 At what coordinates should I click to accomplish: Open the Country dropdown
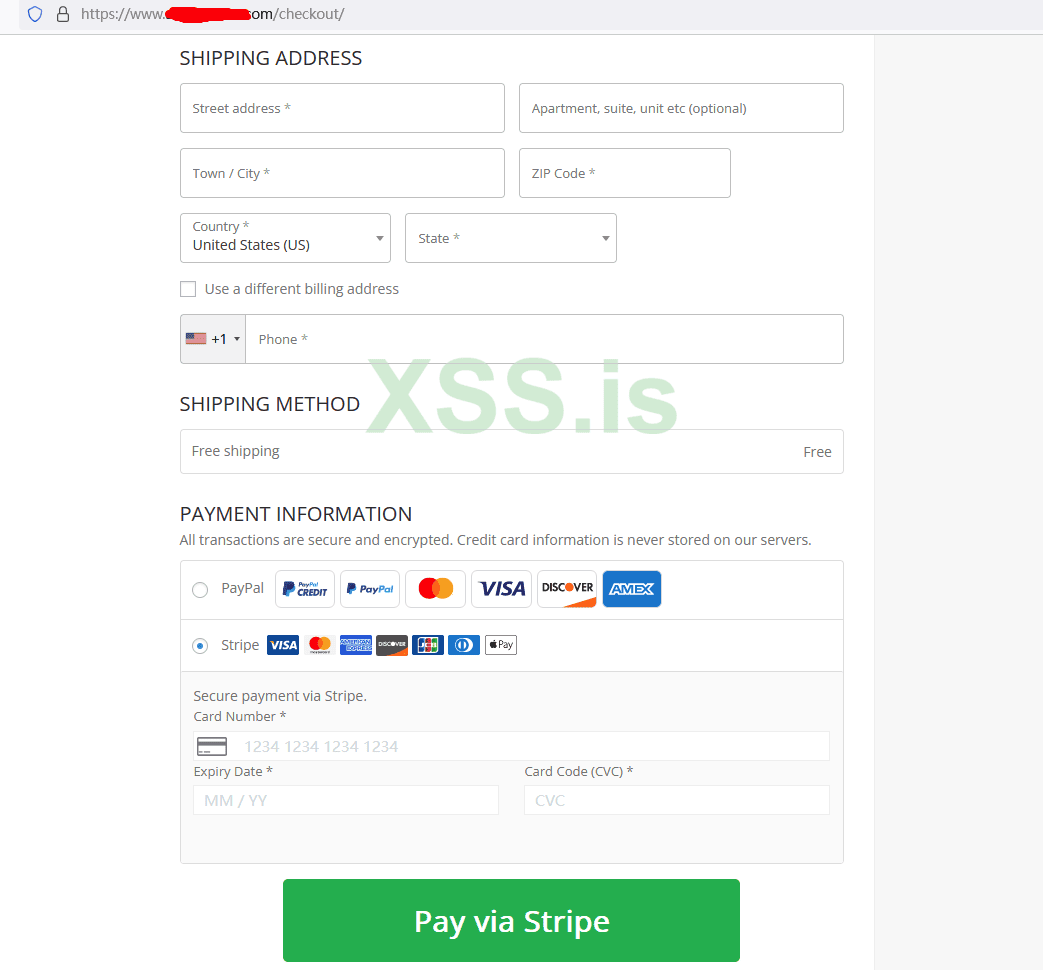pos(285,238)
